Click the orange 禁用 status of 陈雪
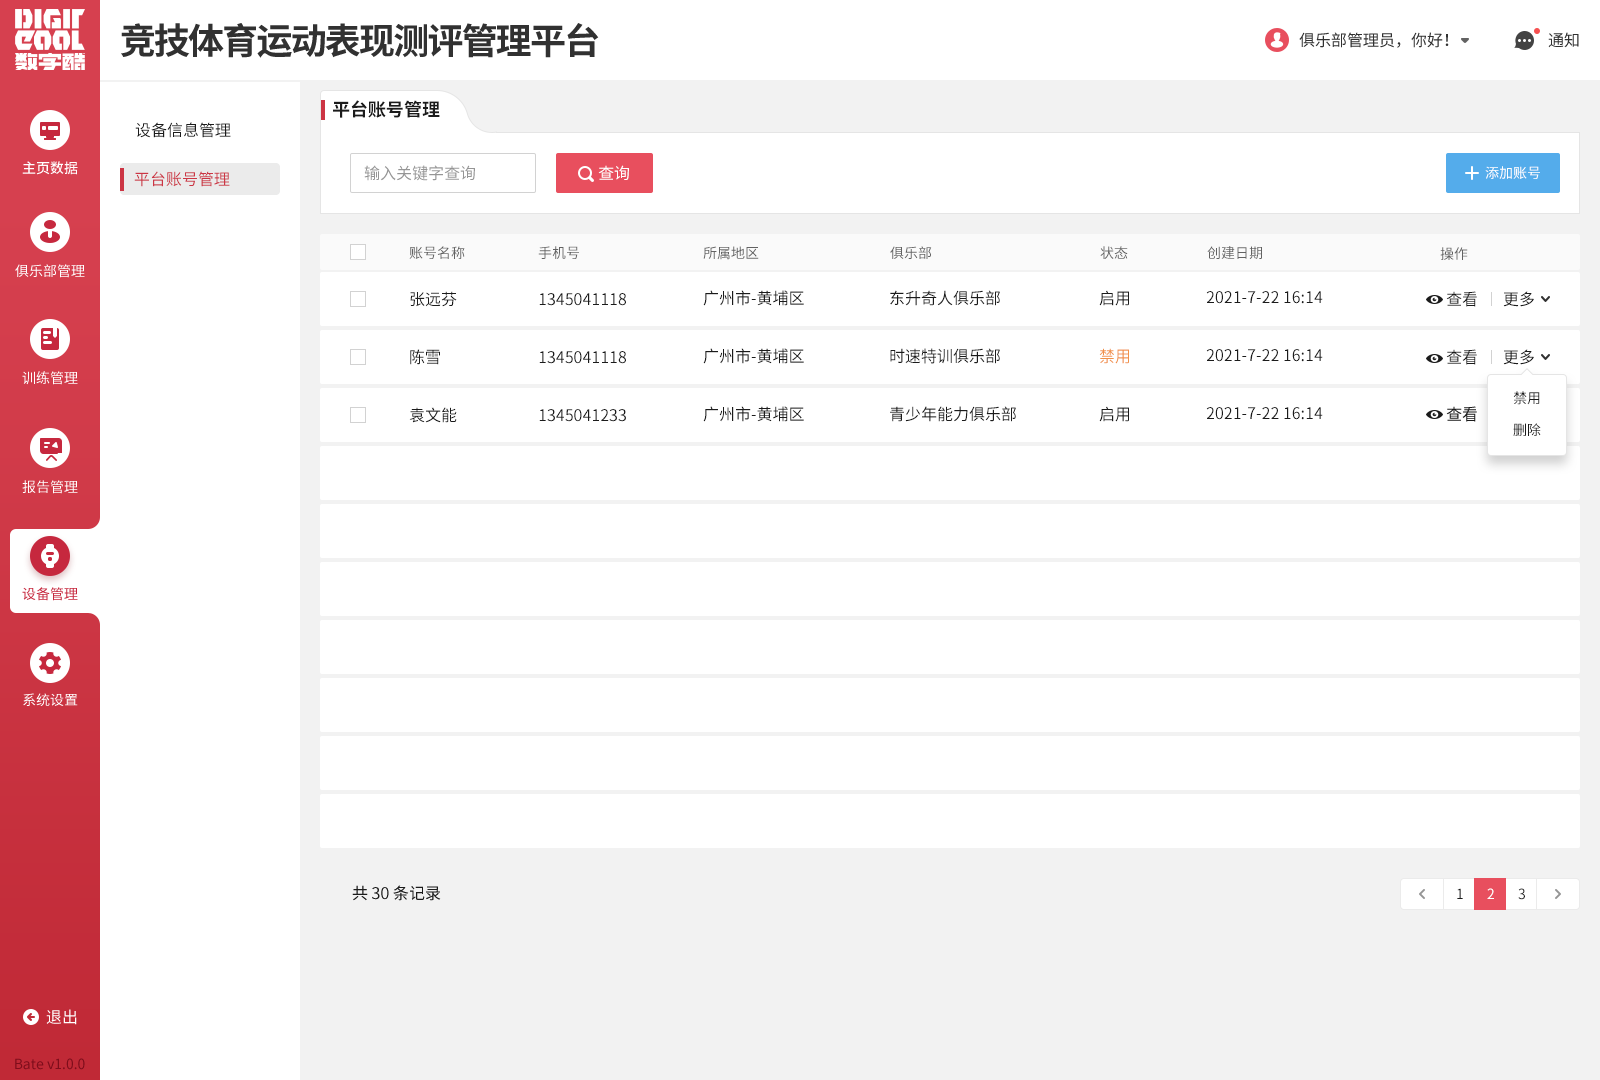1600x1080 pixels. coord(1115,357)
